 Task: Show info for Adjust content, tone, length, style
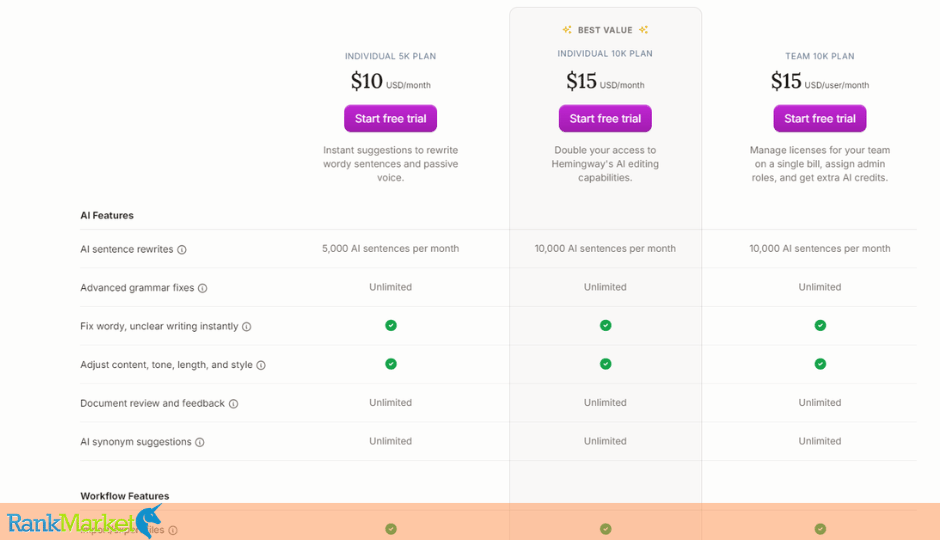tap(261, 365)
